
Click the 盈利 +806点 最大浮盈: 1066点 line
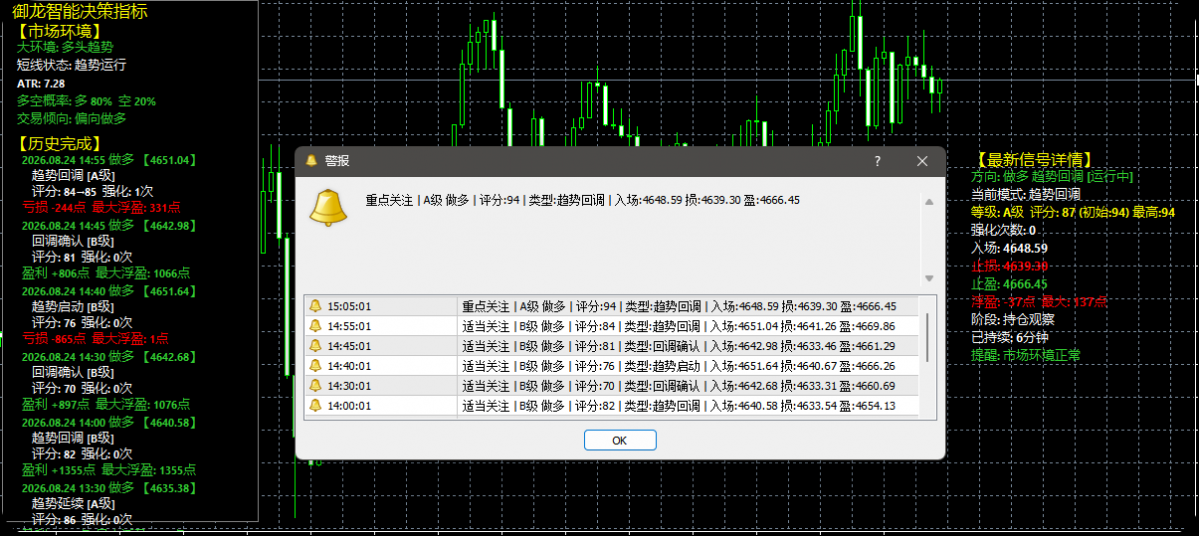[106, 273]
